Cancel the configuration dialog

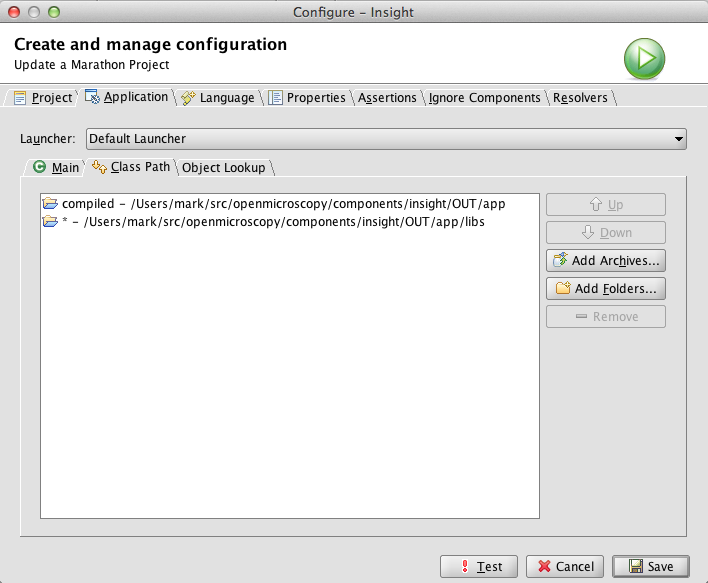pos(565,566)
